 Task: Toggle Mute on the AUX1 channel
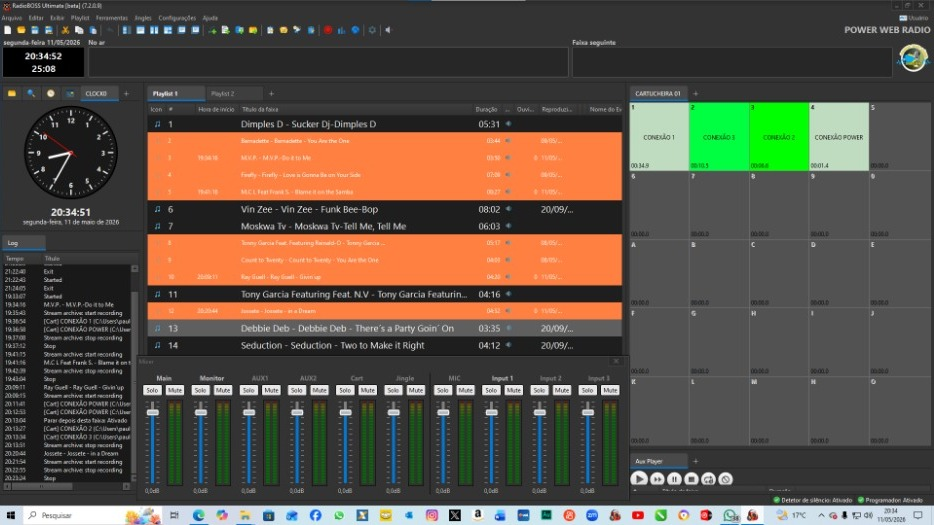click(x=271, y=390)
